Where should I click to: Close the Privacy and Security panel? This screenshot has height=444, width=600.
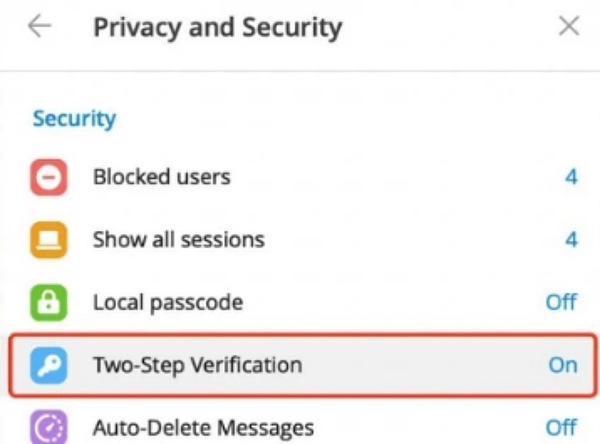click(x=568, y=27)
